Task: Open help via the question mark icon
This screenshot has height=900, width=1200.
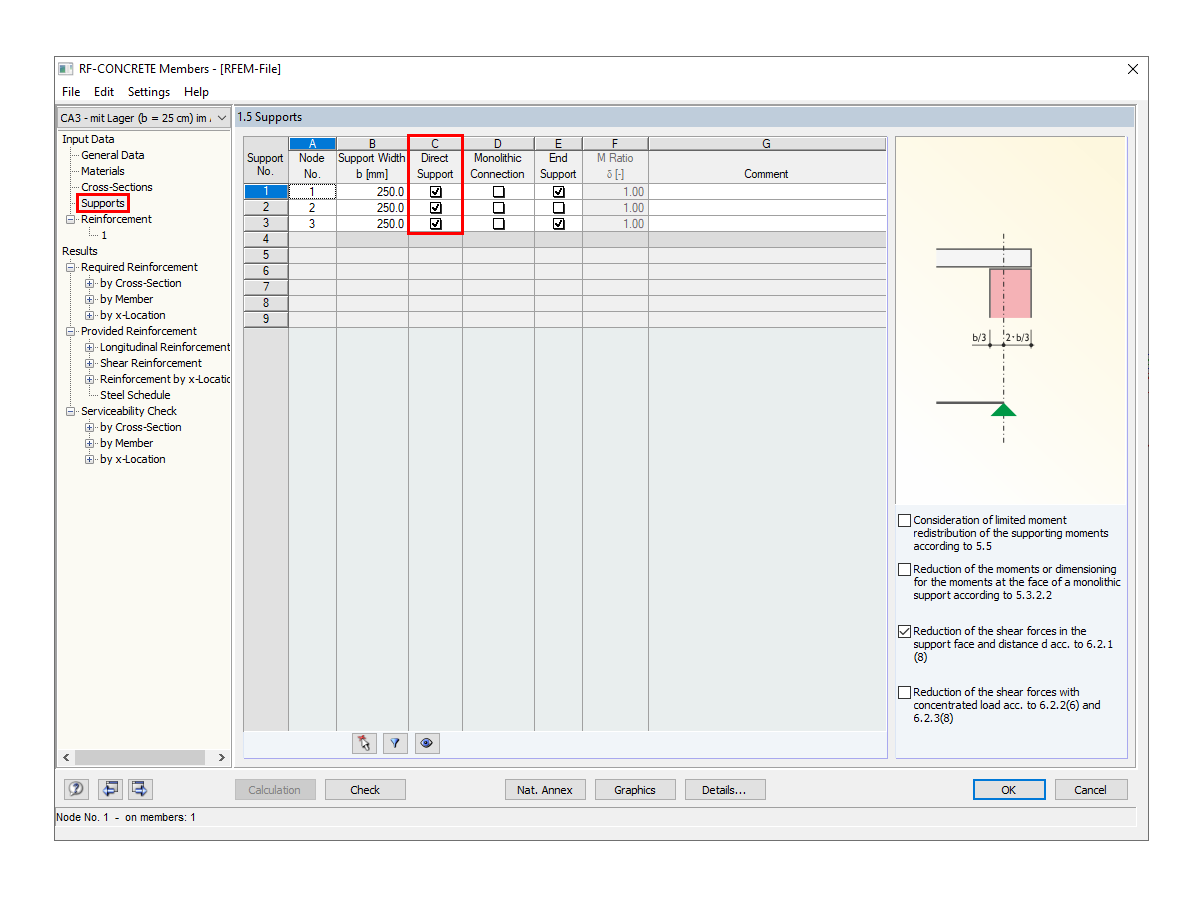Action: point(75,789)
